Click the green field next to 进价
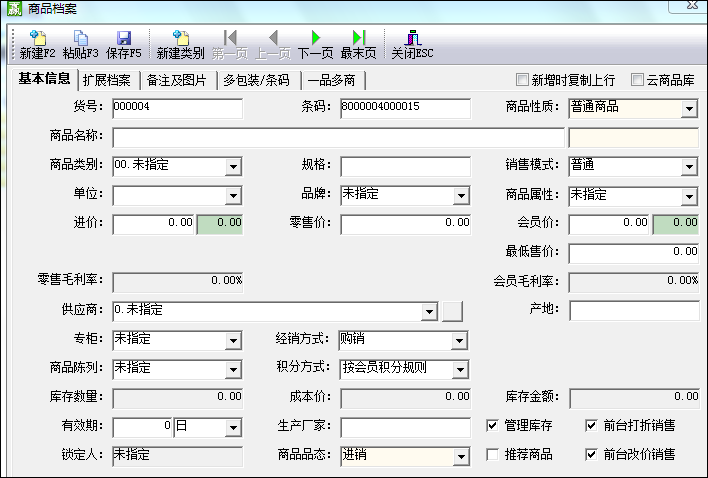The height and width of the screenshot is (478, 708). click(x=220, y=224)
